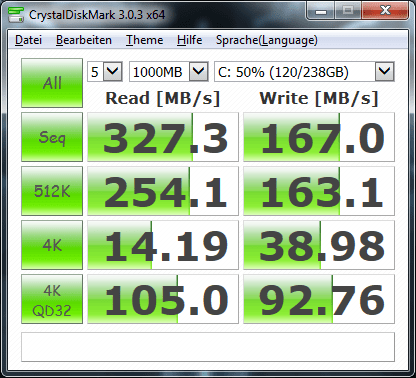The height and width of the screenshot is (378, 416).
Task: Expand the test count dropdown showing 5
Action: click(112, 71)
